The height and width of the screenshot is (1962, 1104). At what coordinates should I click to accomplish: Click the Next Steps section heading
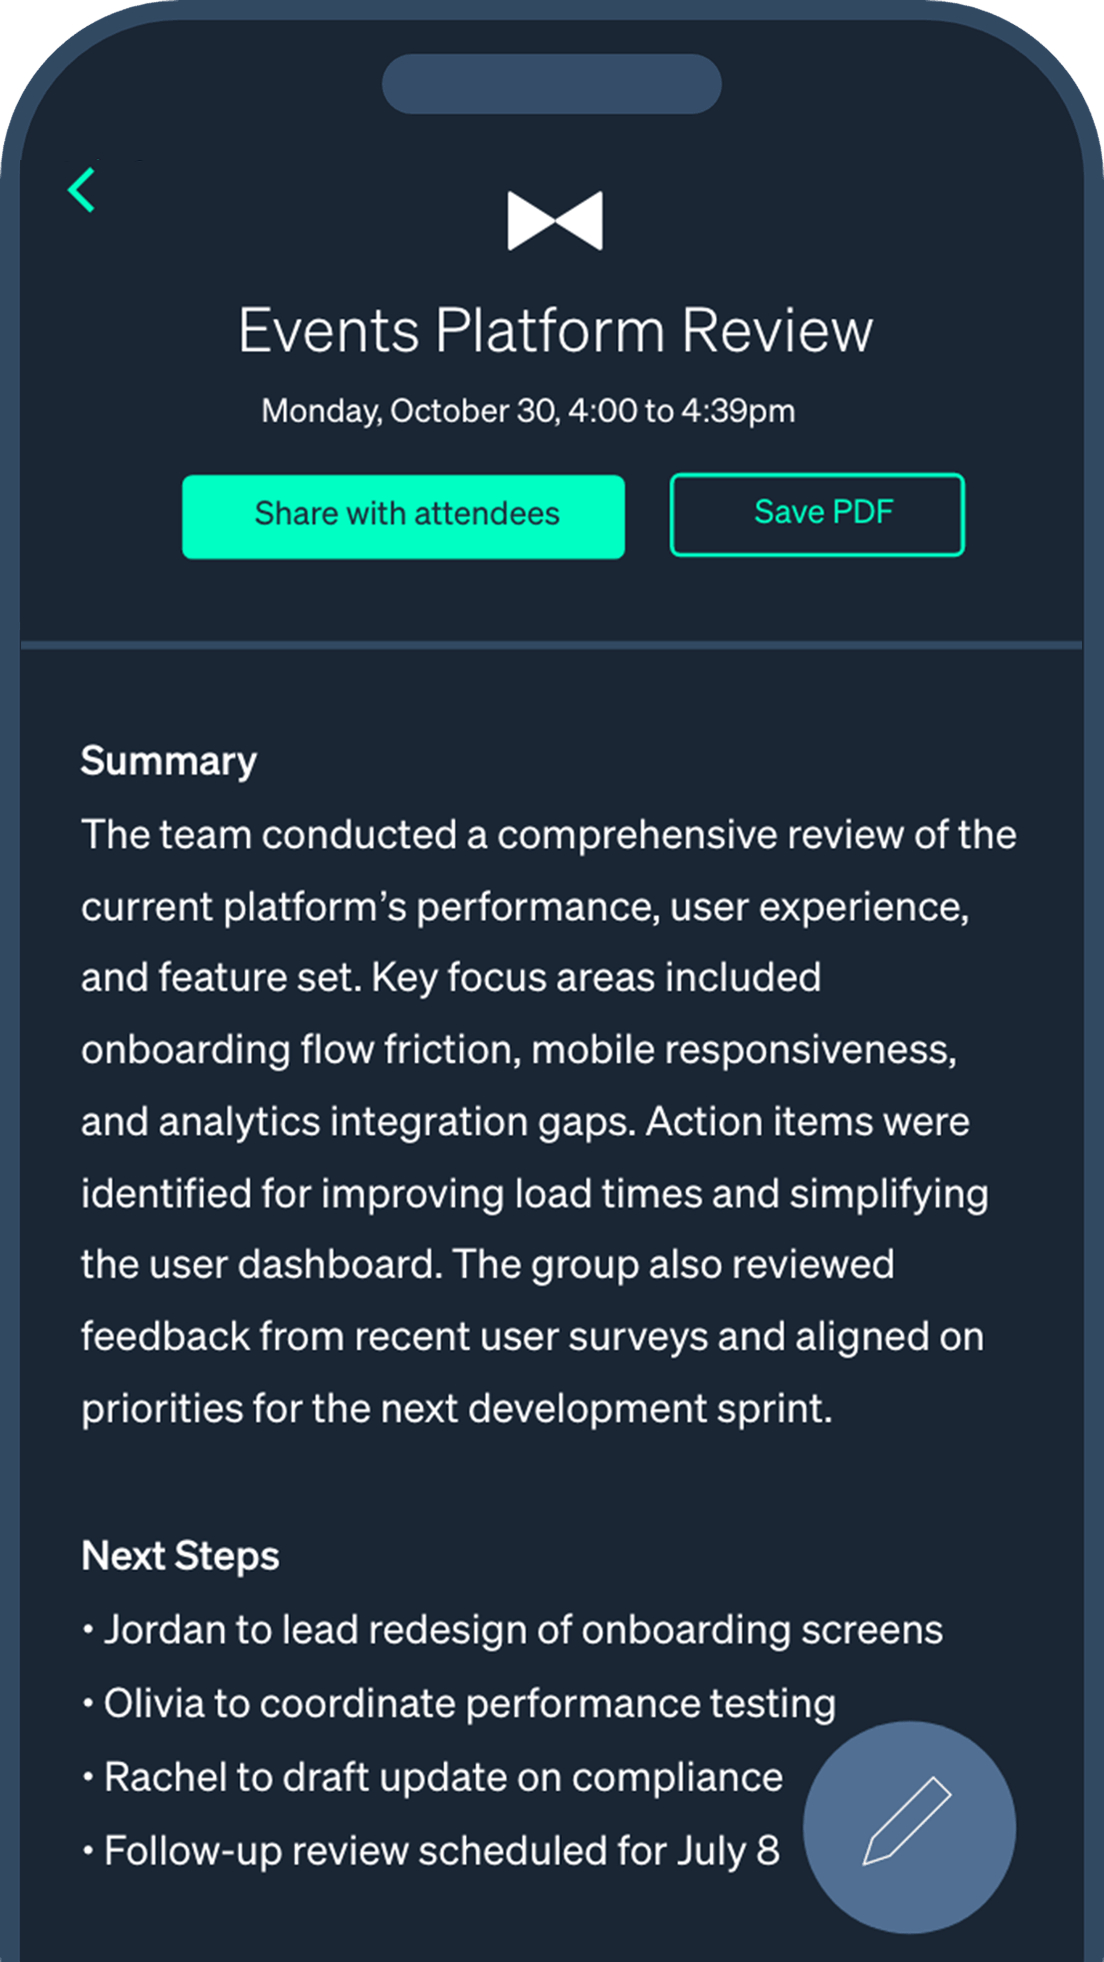180,1556
